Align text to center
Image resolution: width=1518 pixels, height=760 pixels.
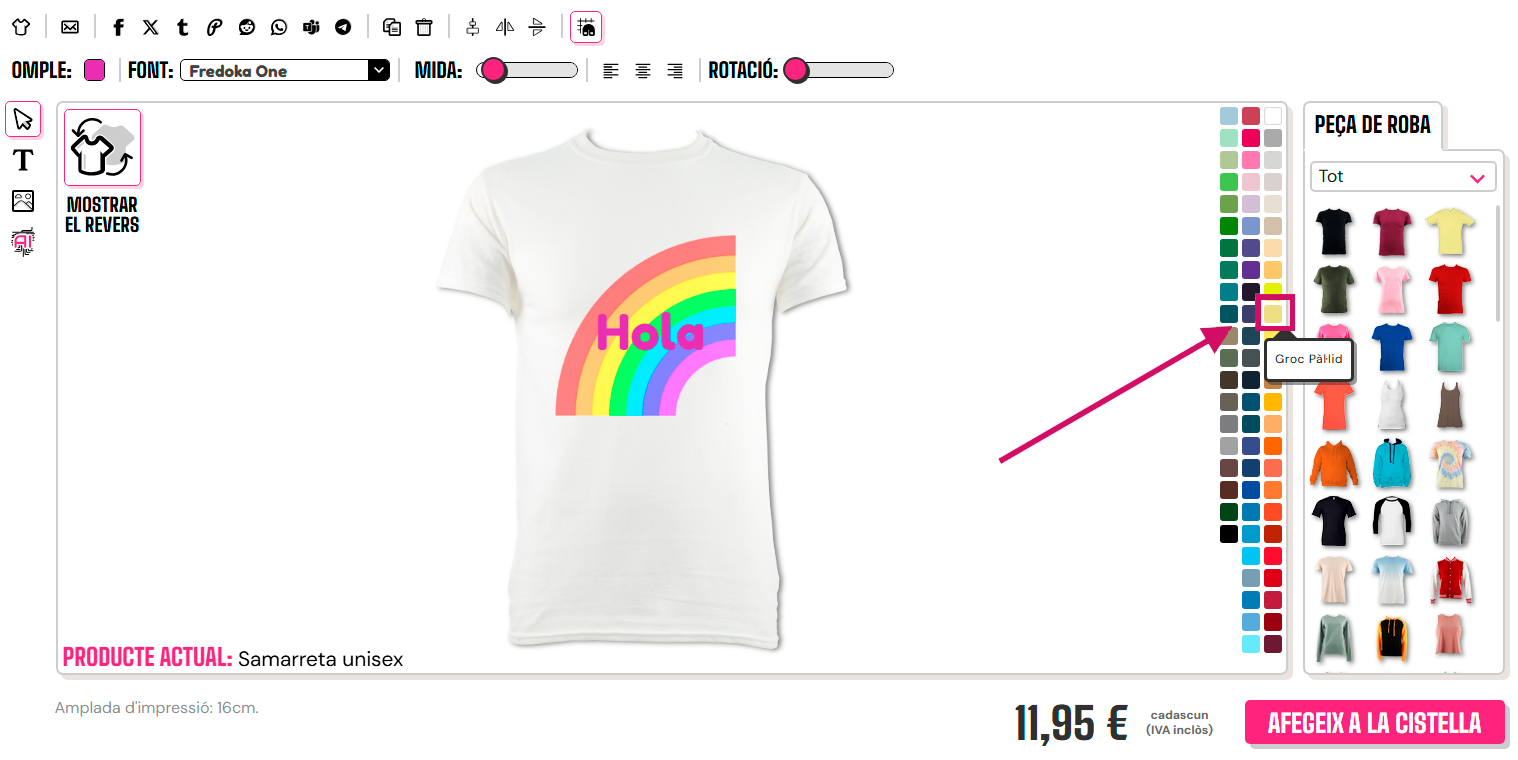(643, 71)
